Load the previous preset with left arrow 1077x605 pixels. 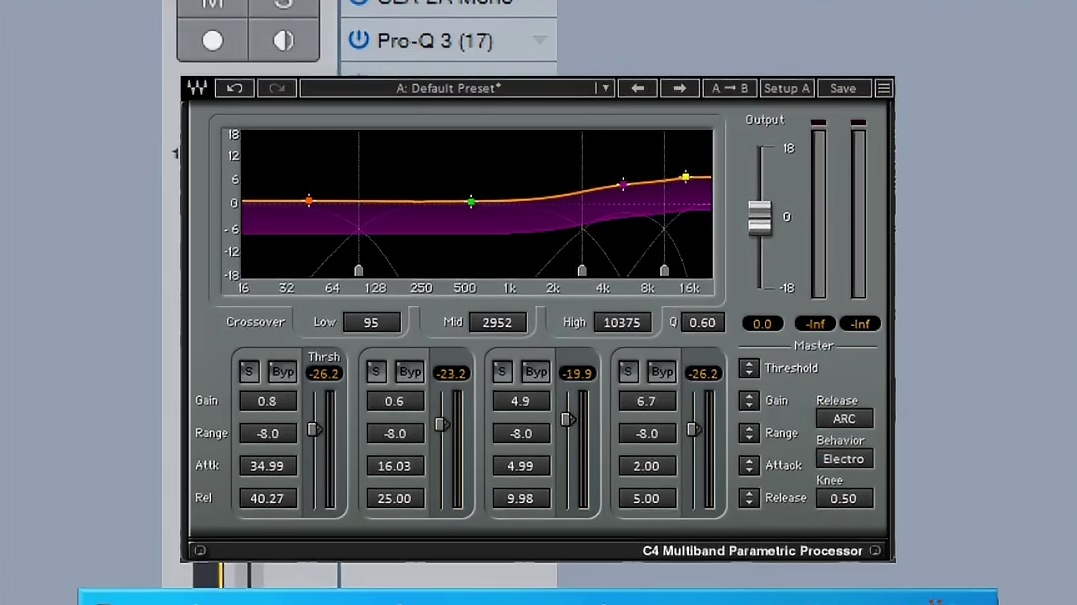[x=637, y=88]
